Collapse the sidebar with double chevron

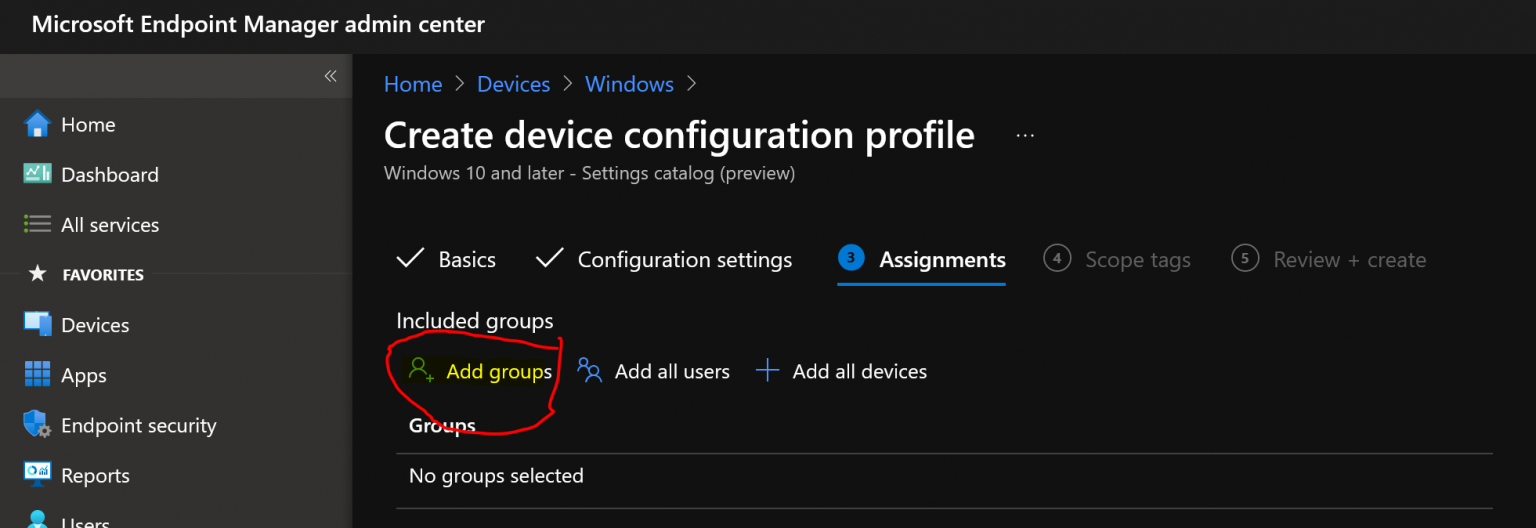coord(330,76)
